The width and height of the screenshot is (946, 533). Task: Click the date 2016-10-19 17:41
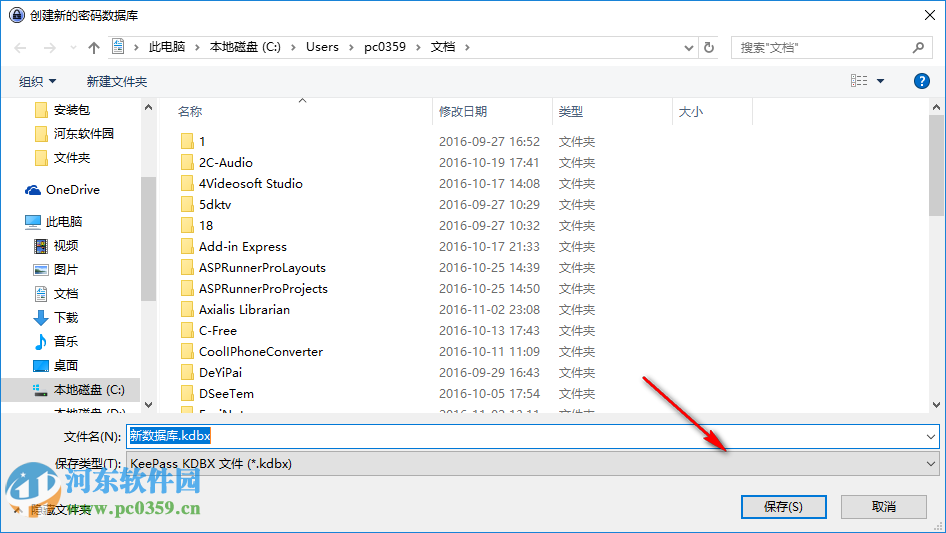(x=489, y=162)
